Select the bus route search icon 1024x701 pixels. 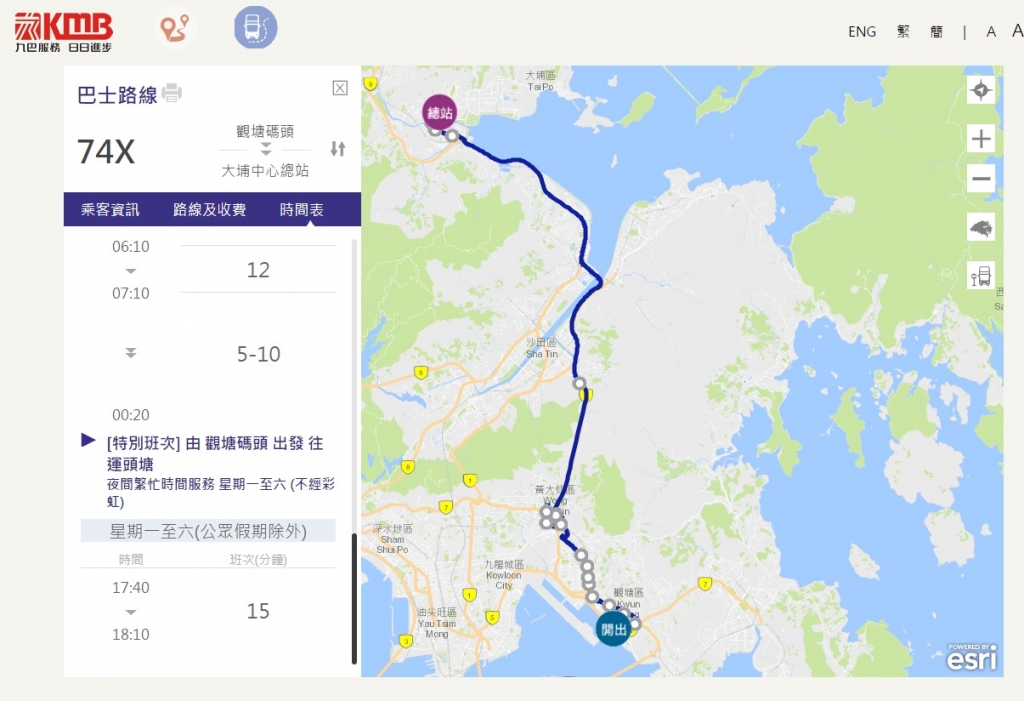pyautogui.click(x=255, y=28)
